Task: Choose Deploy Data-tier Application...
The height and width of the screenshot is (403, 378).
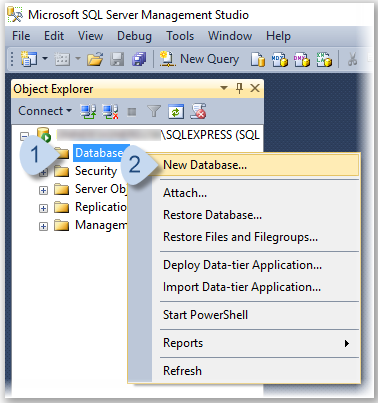Action: (256, 265)
